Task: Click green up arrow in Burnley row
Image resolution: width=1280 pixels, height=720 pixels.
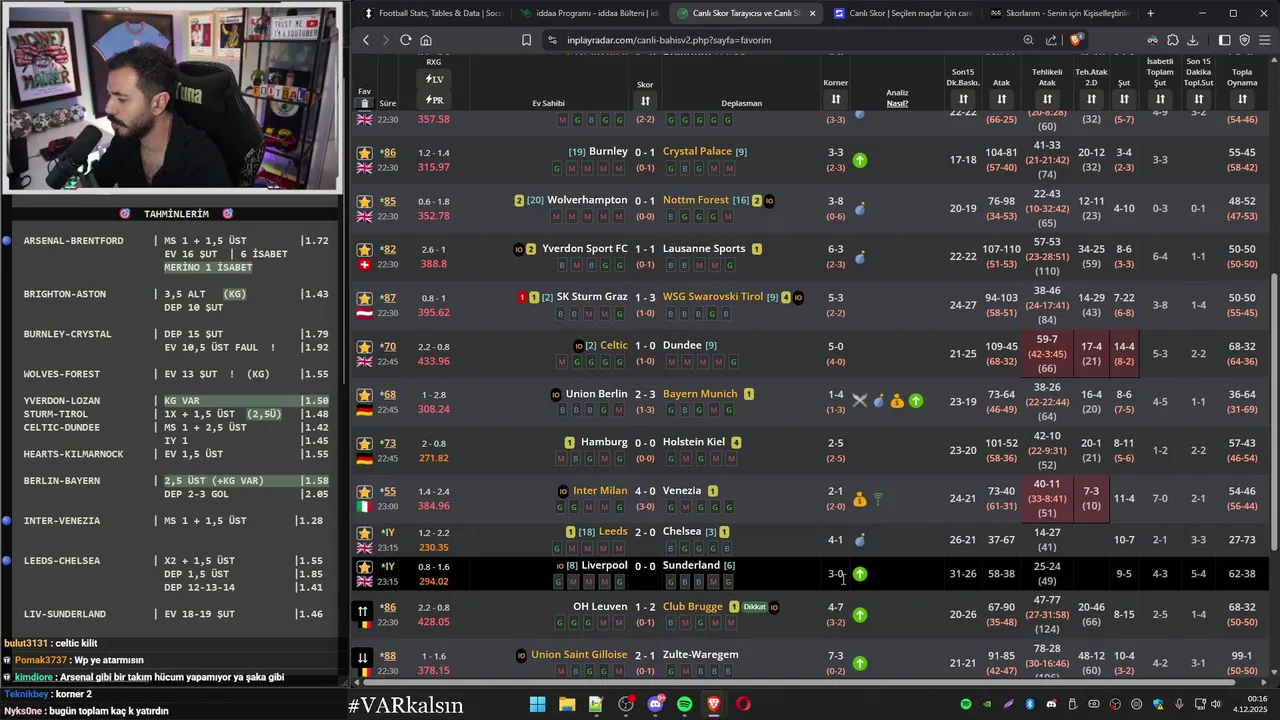Action: coord(860,160)
